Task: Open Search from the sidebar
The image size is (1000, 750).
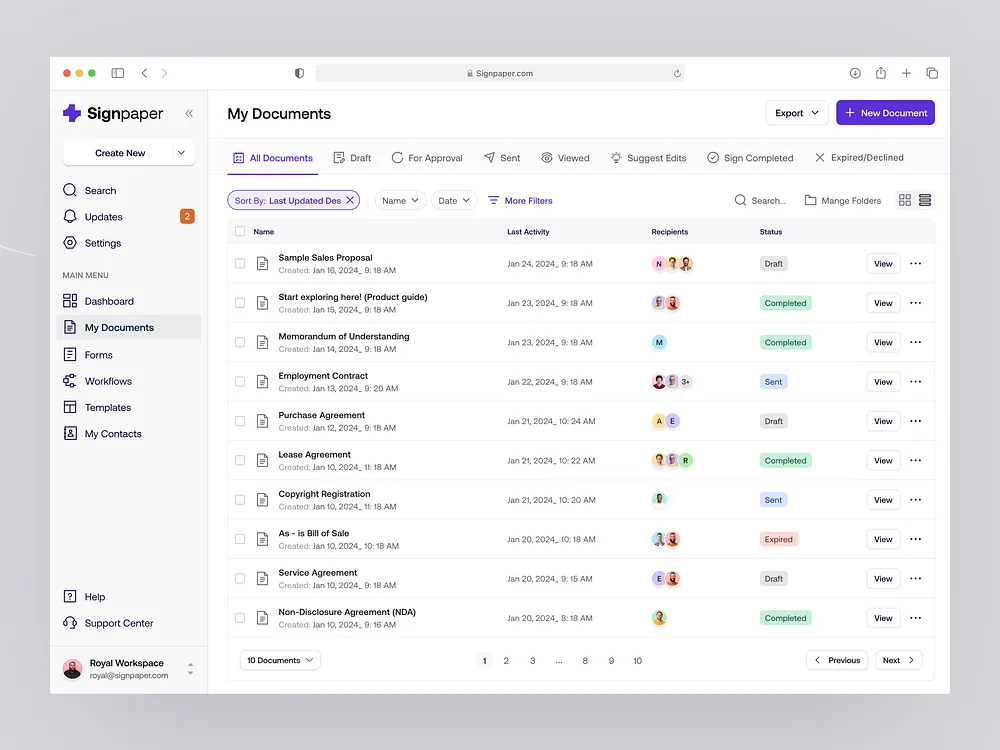Action: [x=98, y=190]
